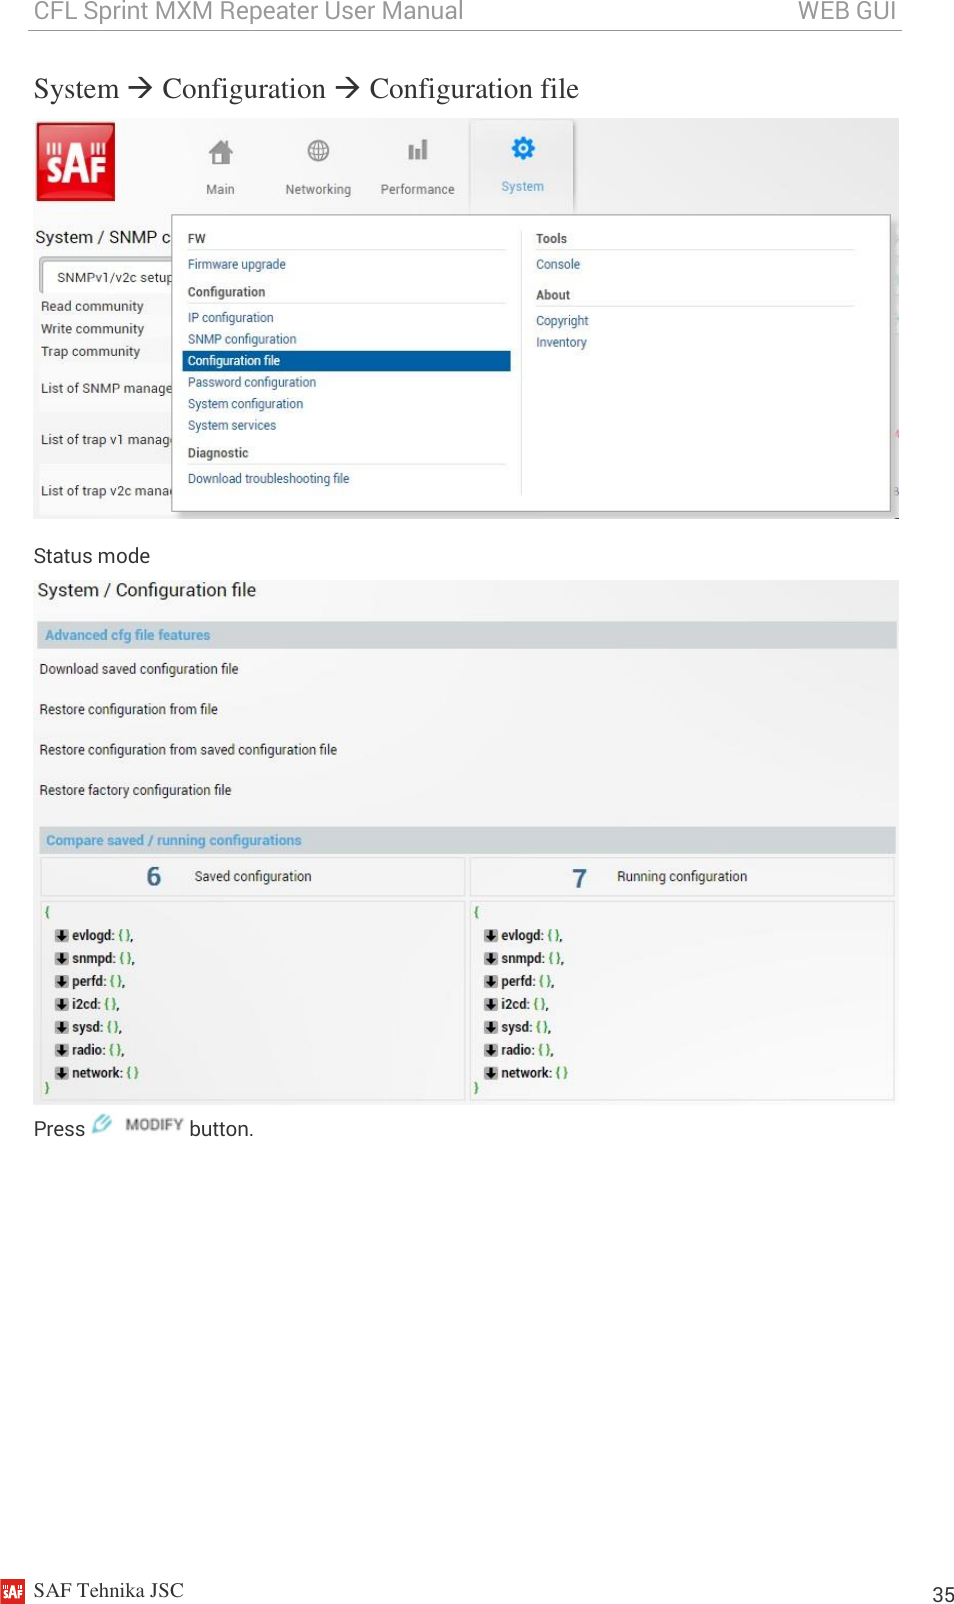The height and width of the screenshot is (1604, 954).
Task: Click the Trap community label
Action: point(90,352)
